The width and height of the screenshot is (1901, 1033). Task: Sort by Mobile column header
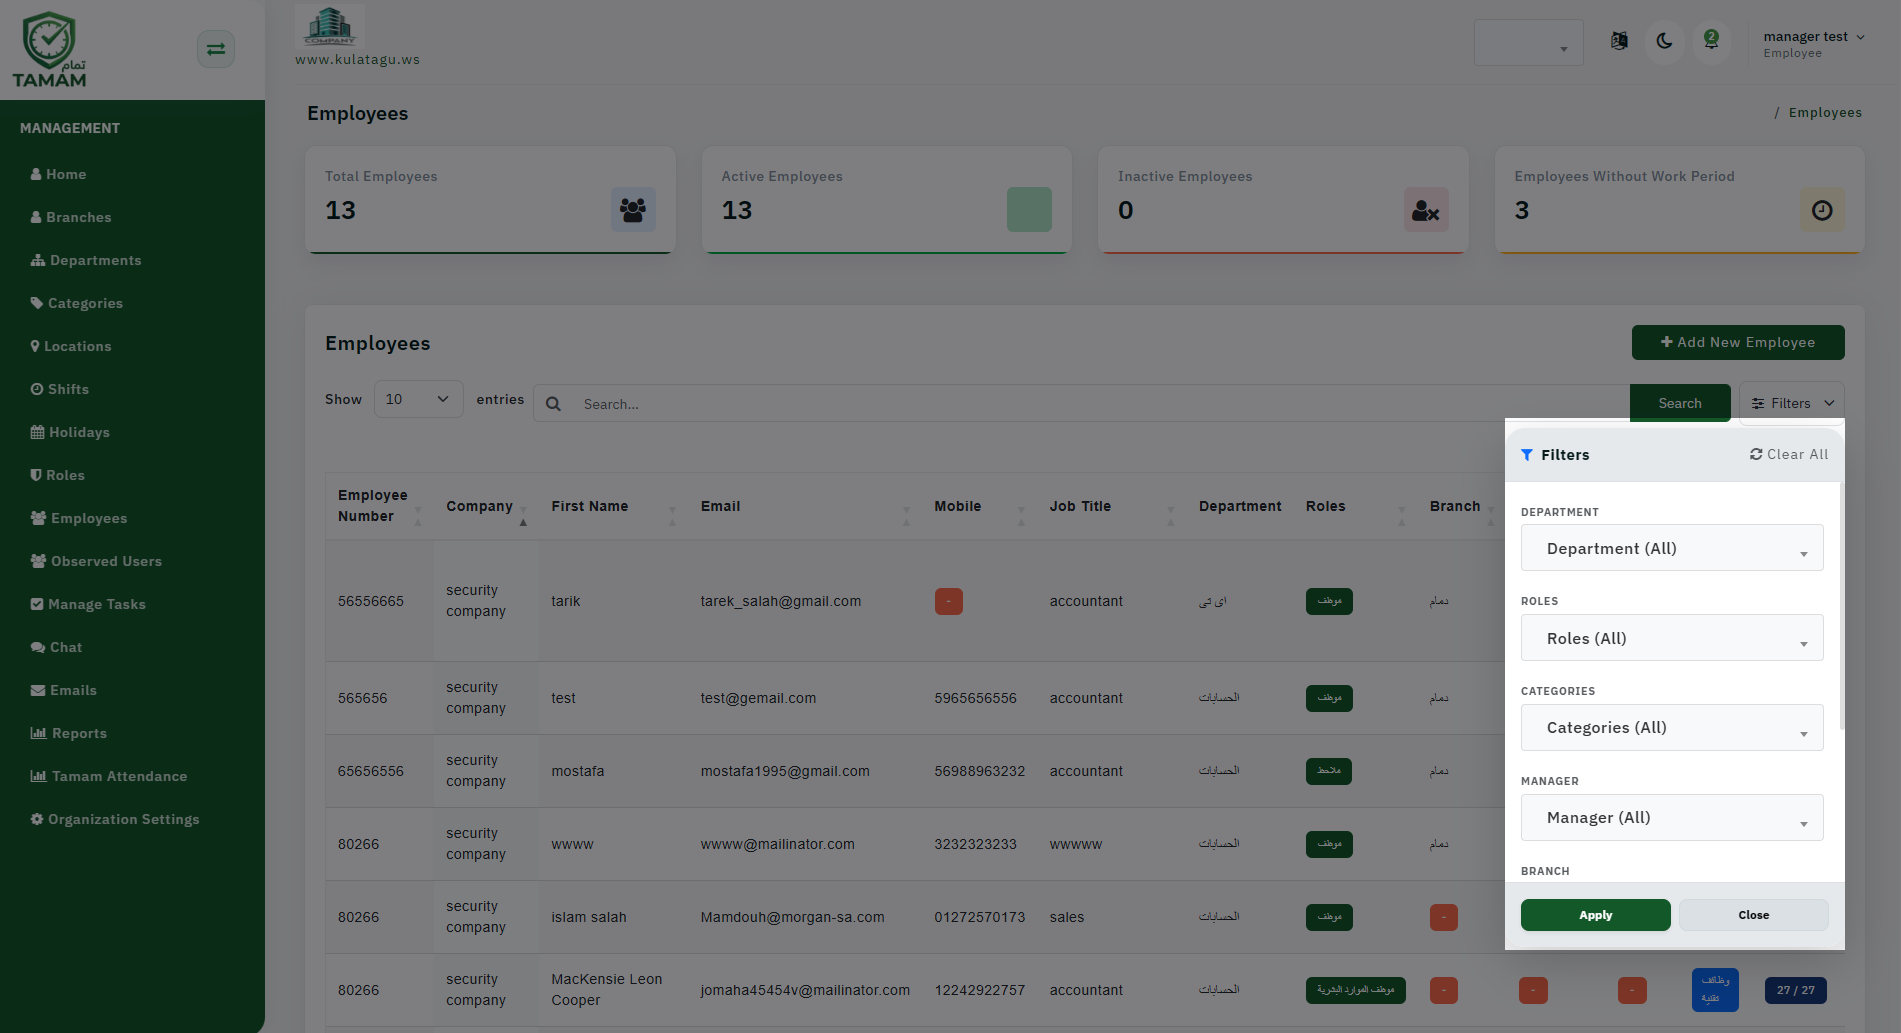click(979, 506)
